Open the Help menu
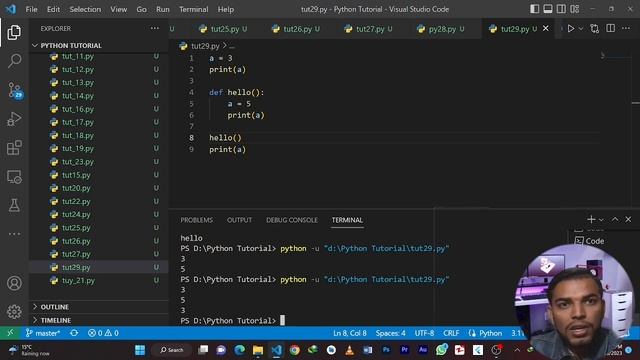 coord(226,9)
